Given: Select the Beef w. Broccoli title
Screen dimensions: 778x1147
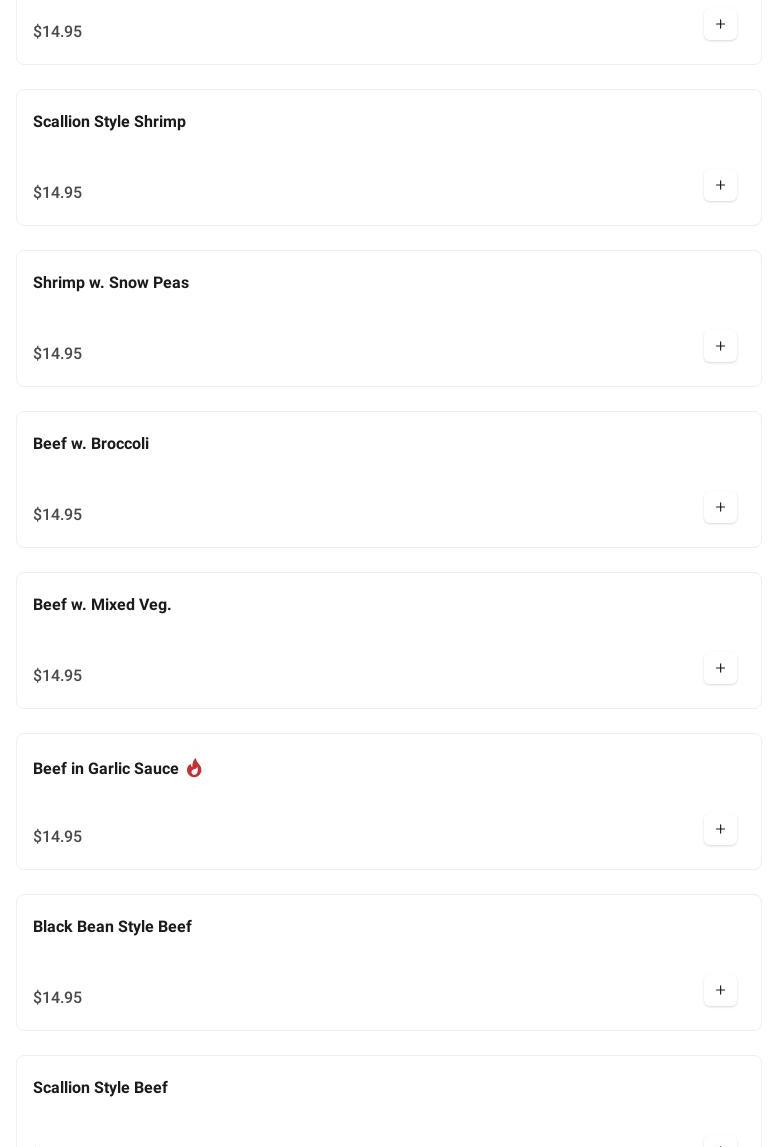Looking at the screenshot, I should 91,444.
